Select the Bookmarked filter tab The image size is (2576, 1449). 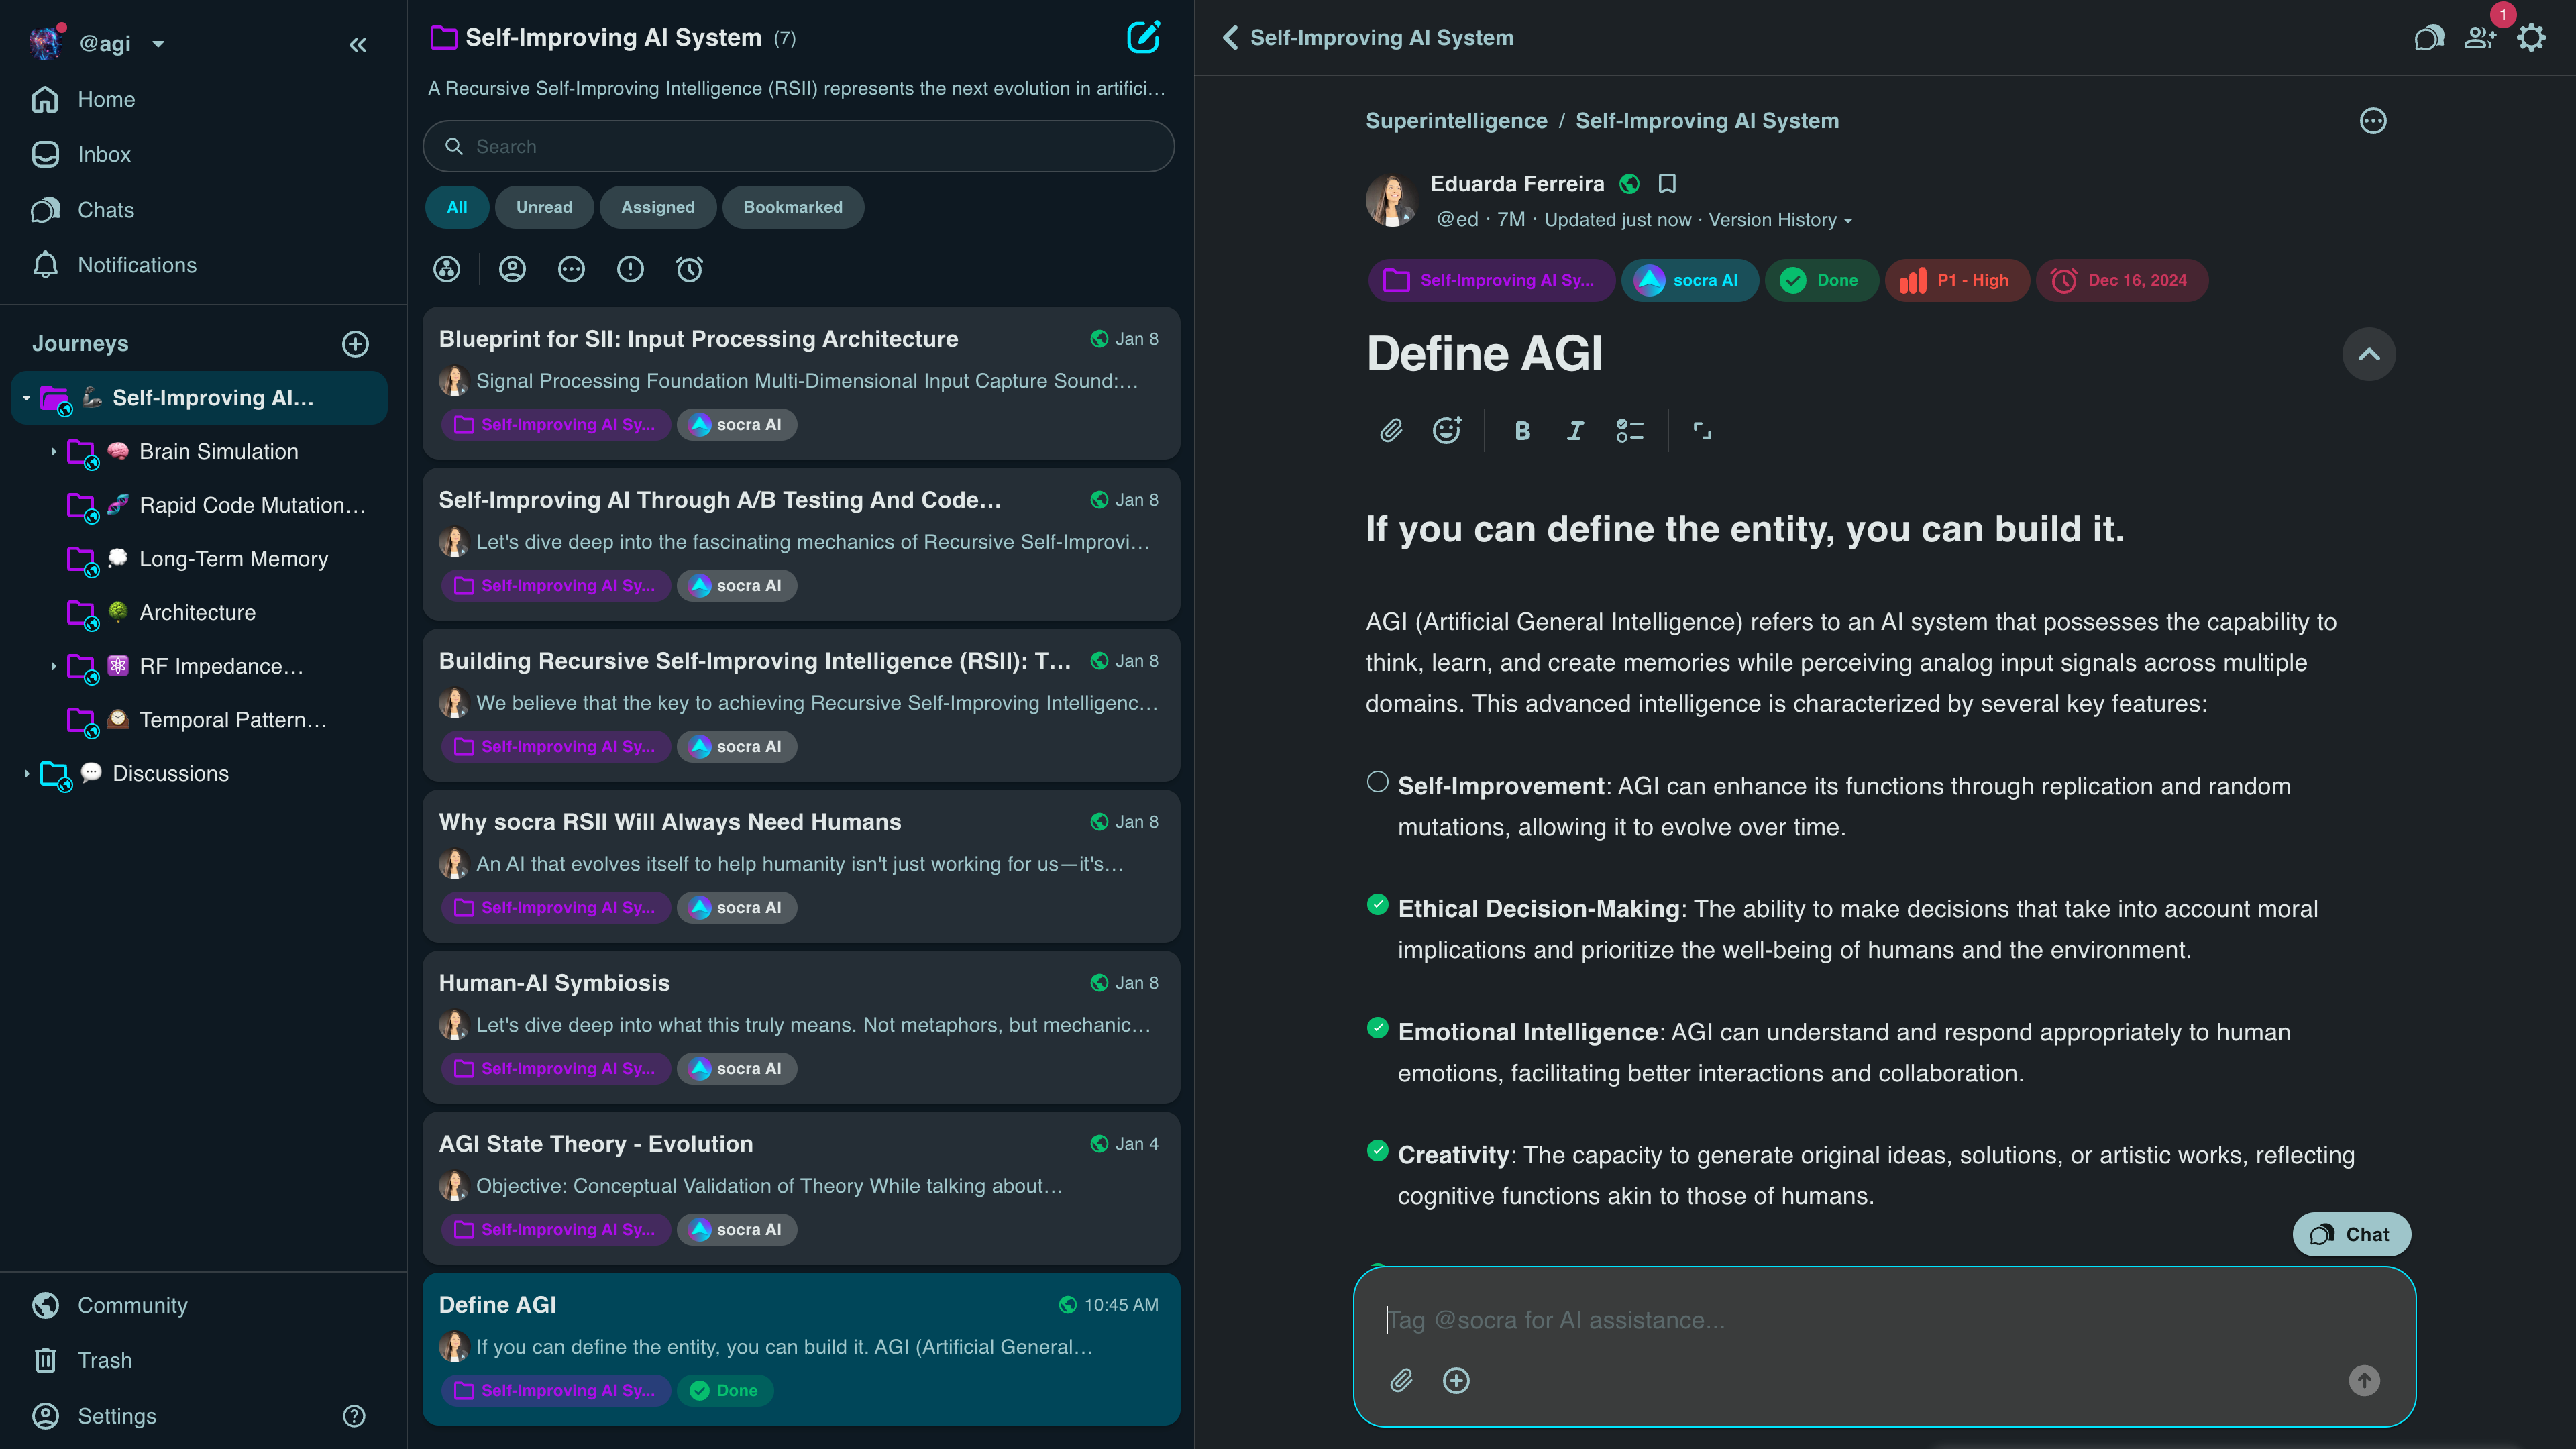(x=793, y=207)
